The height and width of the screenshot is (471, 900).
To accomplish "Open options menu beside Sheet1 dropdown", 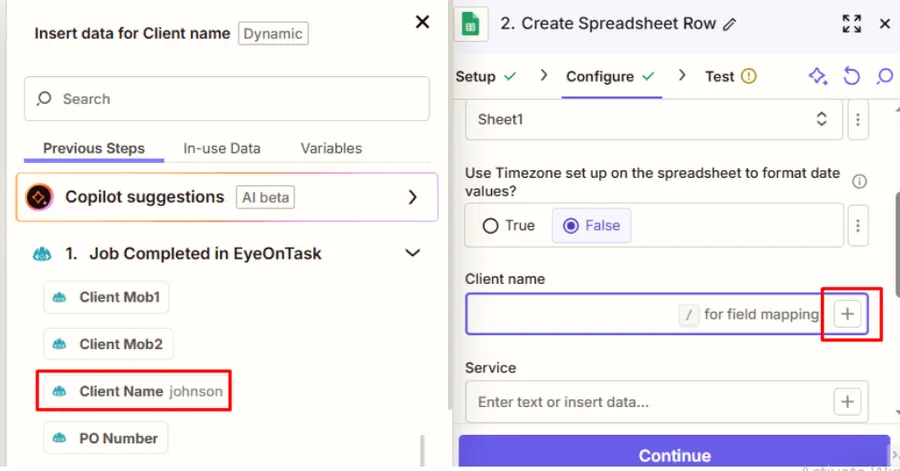I will (858, 119).
